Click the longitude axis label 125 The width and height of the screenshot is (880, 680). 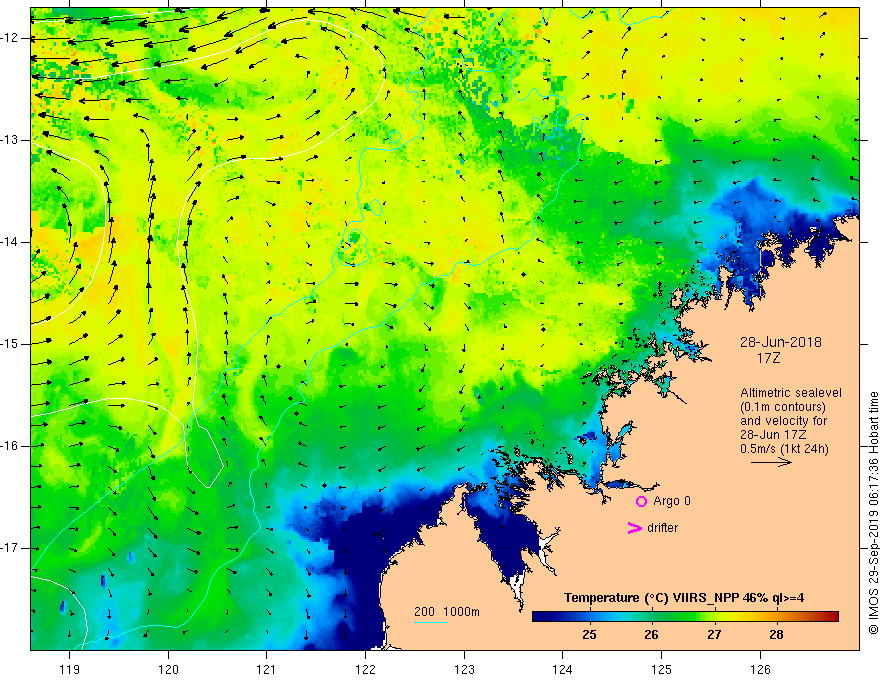pos(661,669)
